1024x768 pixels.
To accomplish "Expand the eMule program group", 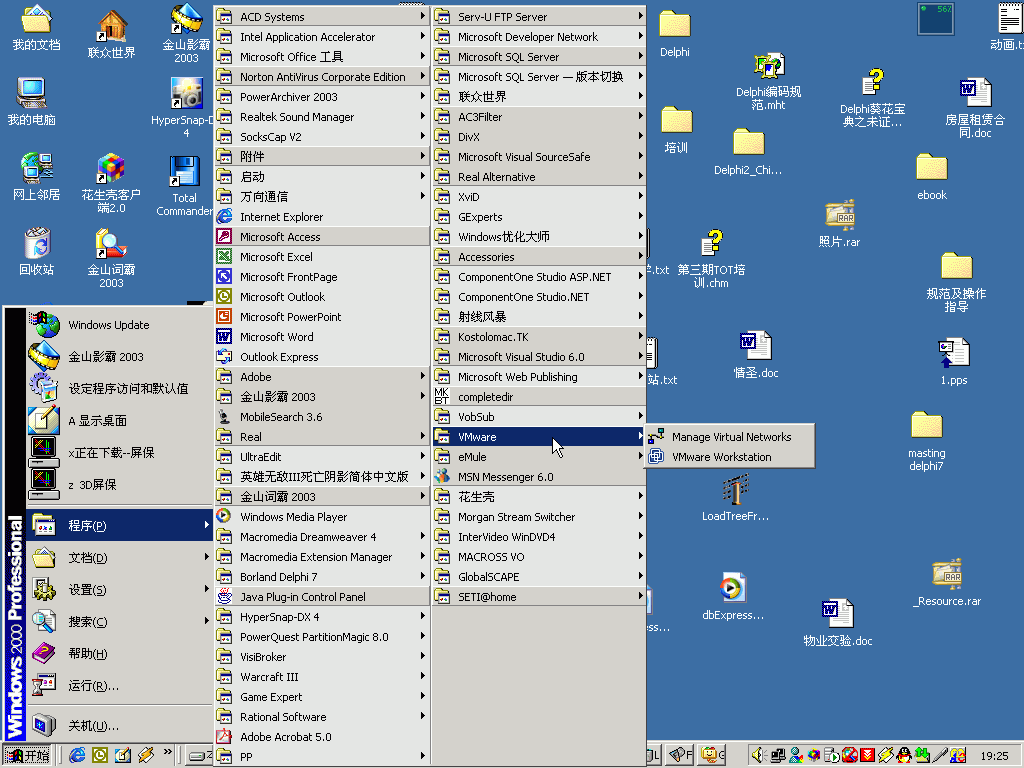I will tap(539, 456).
